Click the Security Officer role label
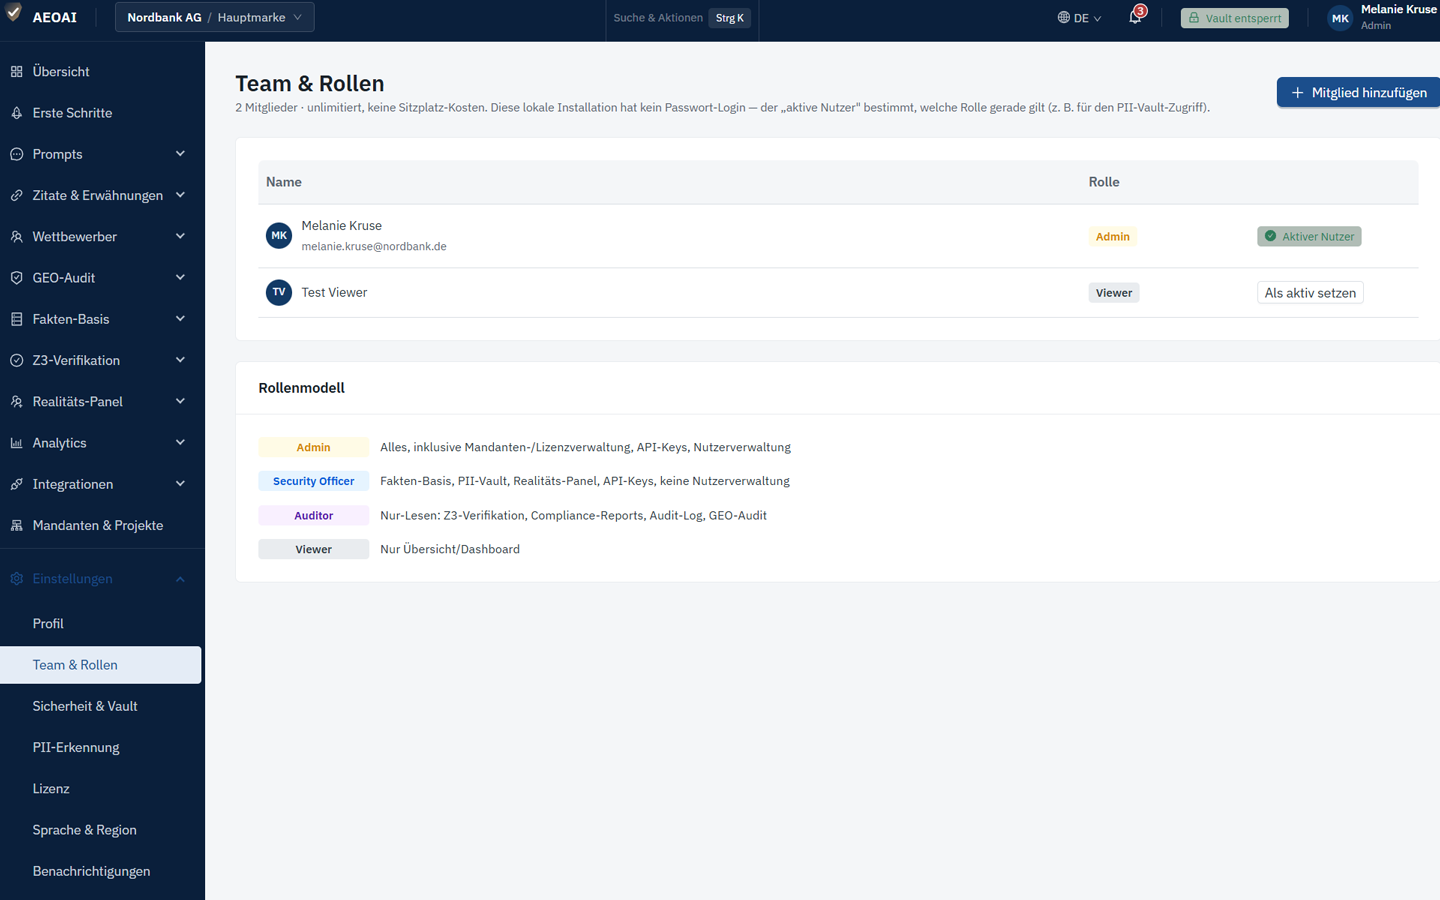 click(314, 481)
